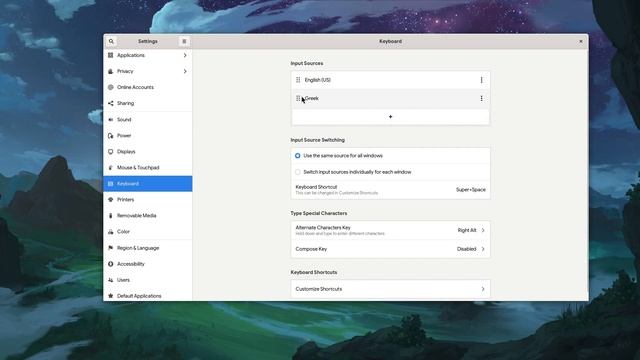The image size is (640, 360).
Task: Click the Region & Language flag icon
Action: click(110, 248)
